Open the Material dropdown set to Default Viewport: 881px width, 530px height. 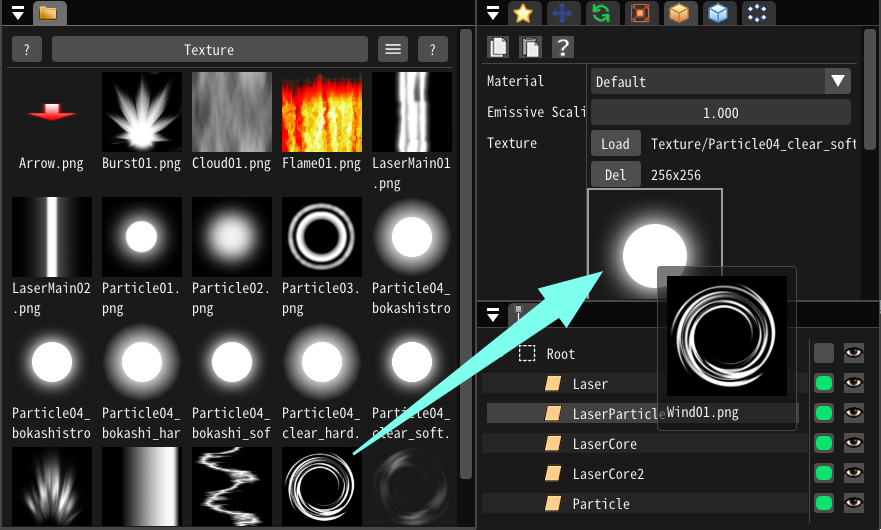[x=720, y=81]
